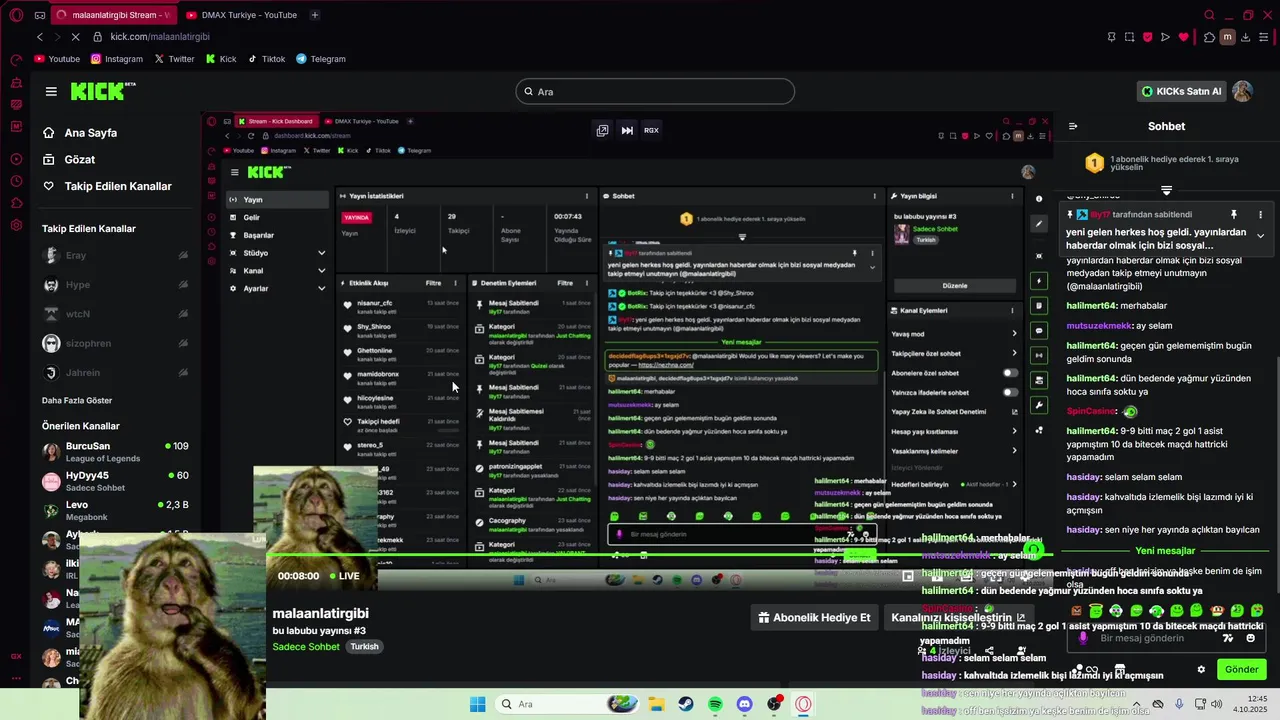This screenshot has height=720, width=1280.
Task: Open emoji picker in chat input
Action: point(1251,638)
